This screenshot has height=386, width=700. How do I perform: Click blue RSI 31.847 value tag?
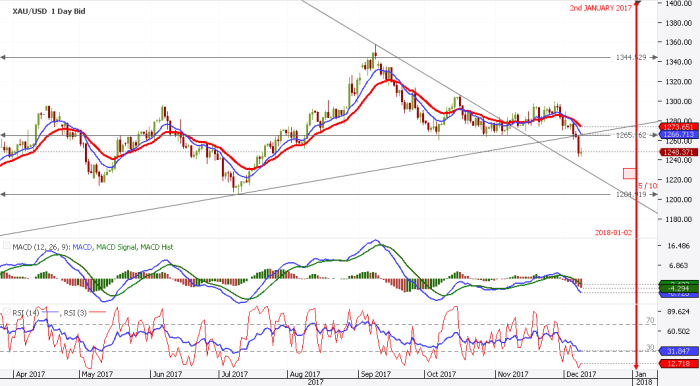(x=679, y=351)
